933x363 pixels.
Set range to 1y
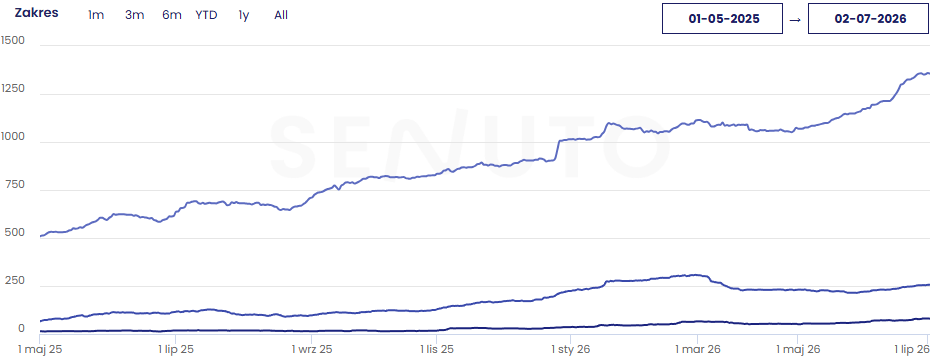point(243,15)
